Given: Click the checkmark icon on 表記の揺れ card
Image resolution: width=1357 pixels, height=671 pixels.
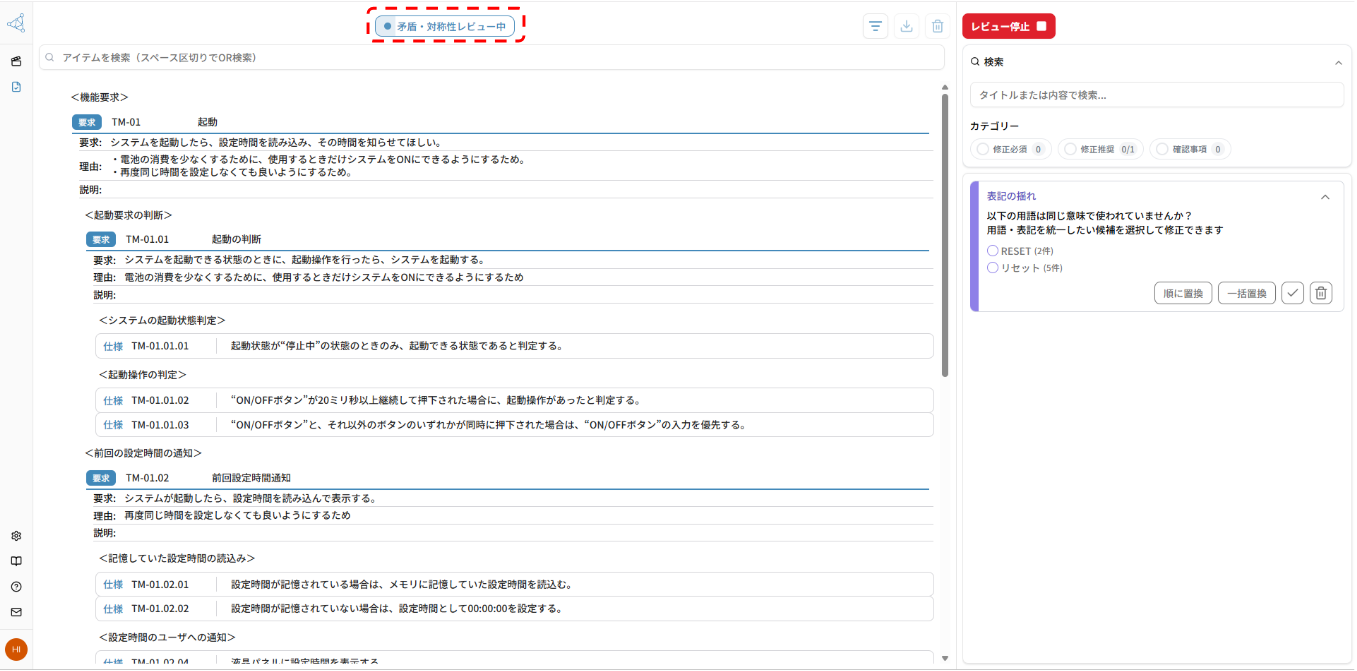Looking at the screenshot, I should [1293, 293].
